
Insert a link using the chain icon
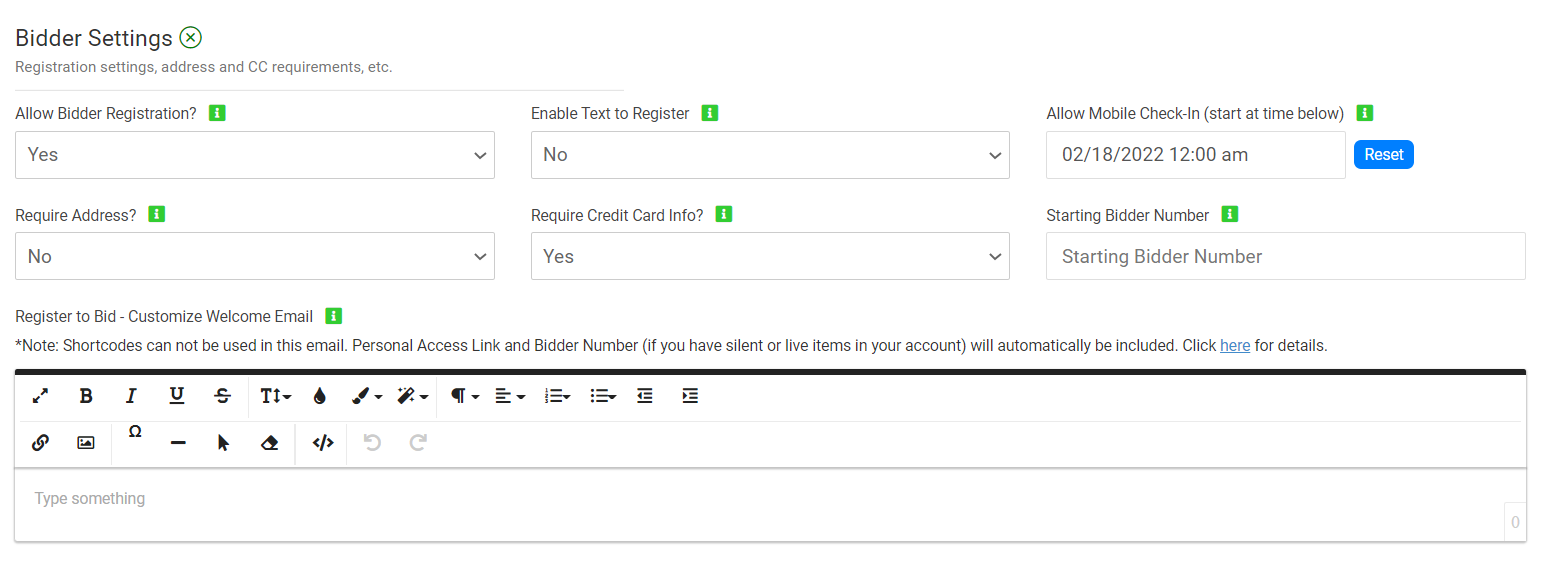(x=40, y=442)
